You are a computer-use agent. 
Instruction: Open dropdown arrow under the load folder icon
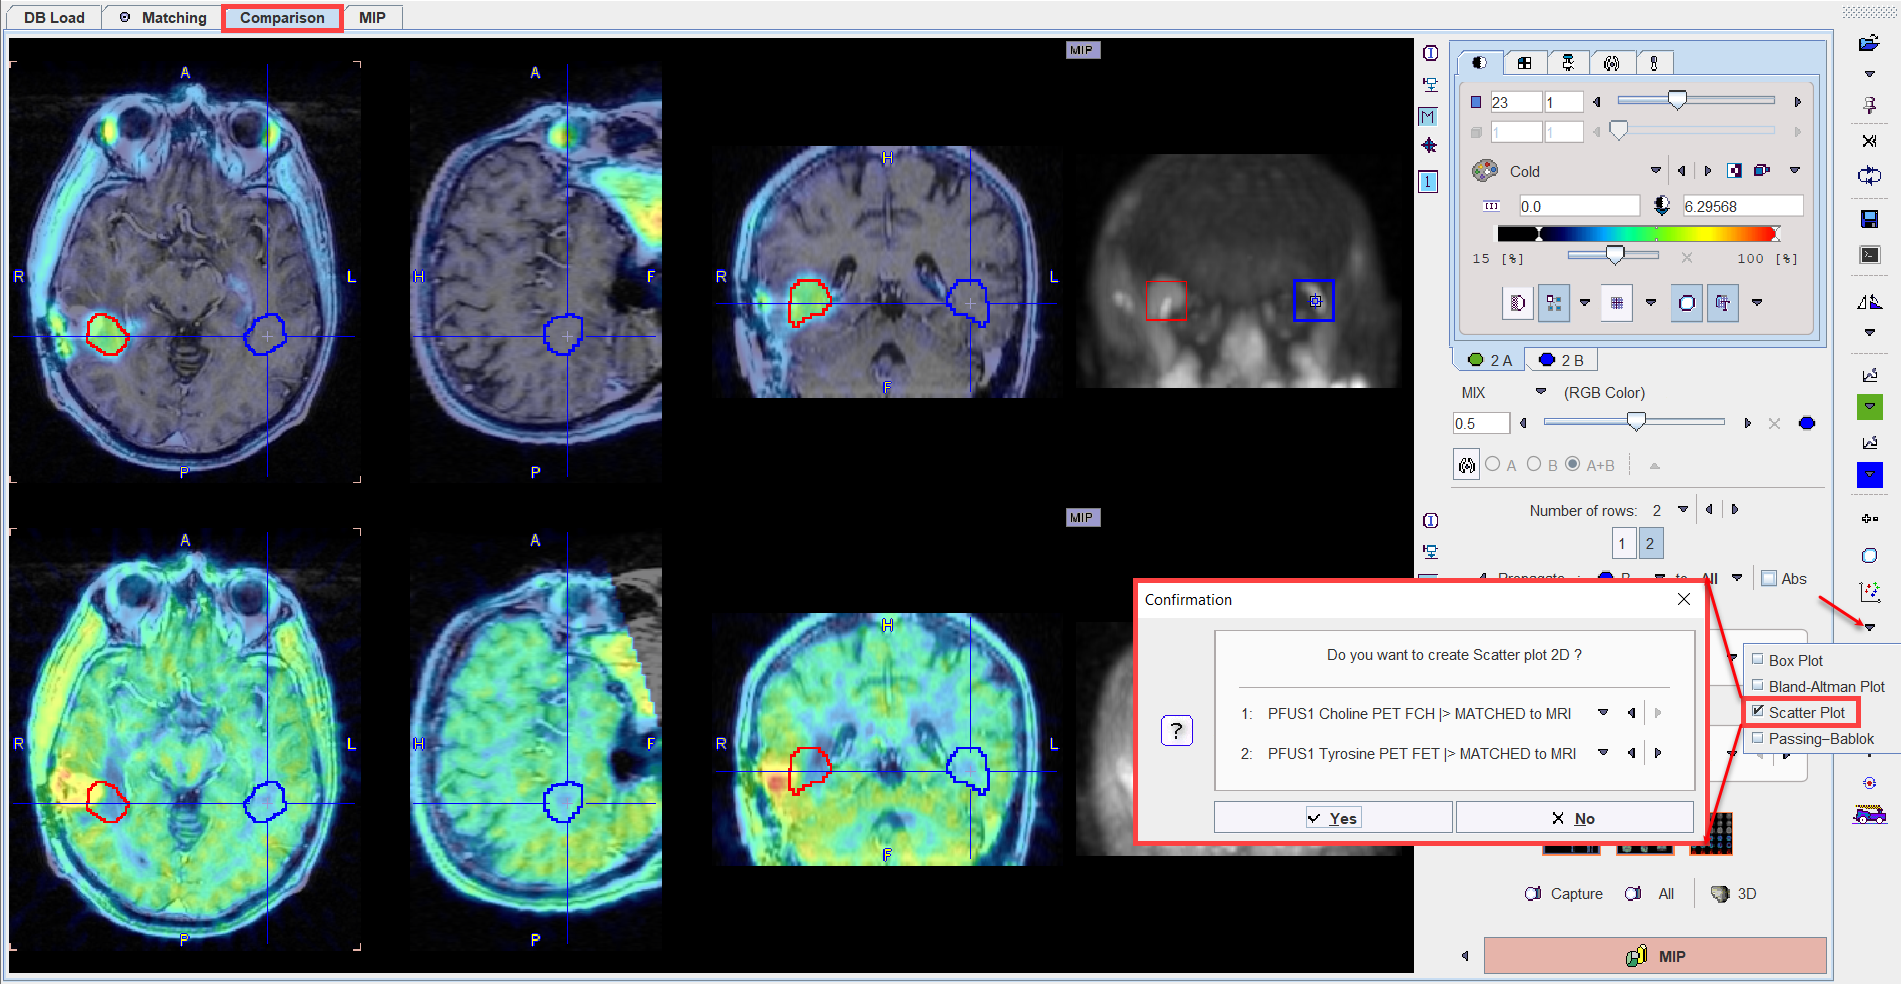click(1869, 74)
